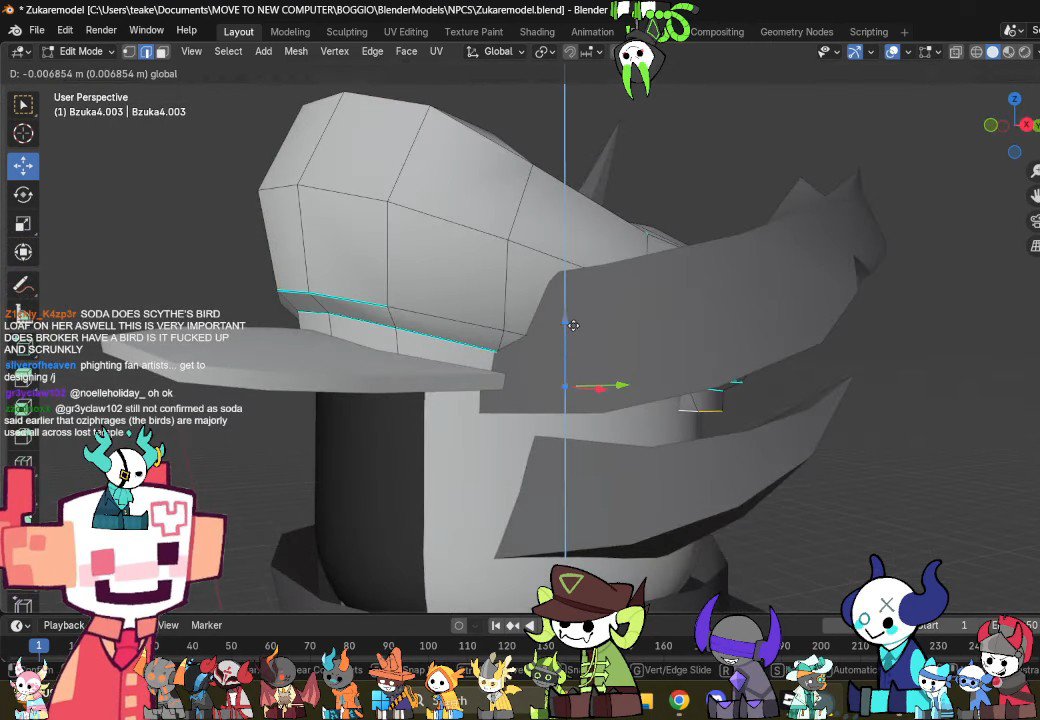Open the UV menu
This screenshot has width=1040, height=720.
(436, 52)
